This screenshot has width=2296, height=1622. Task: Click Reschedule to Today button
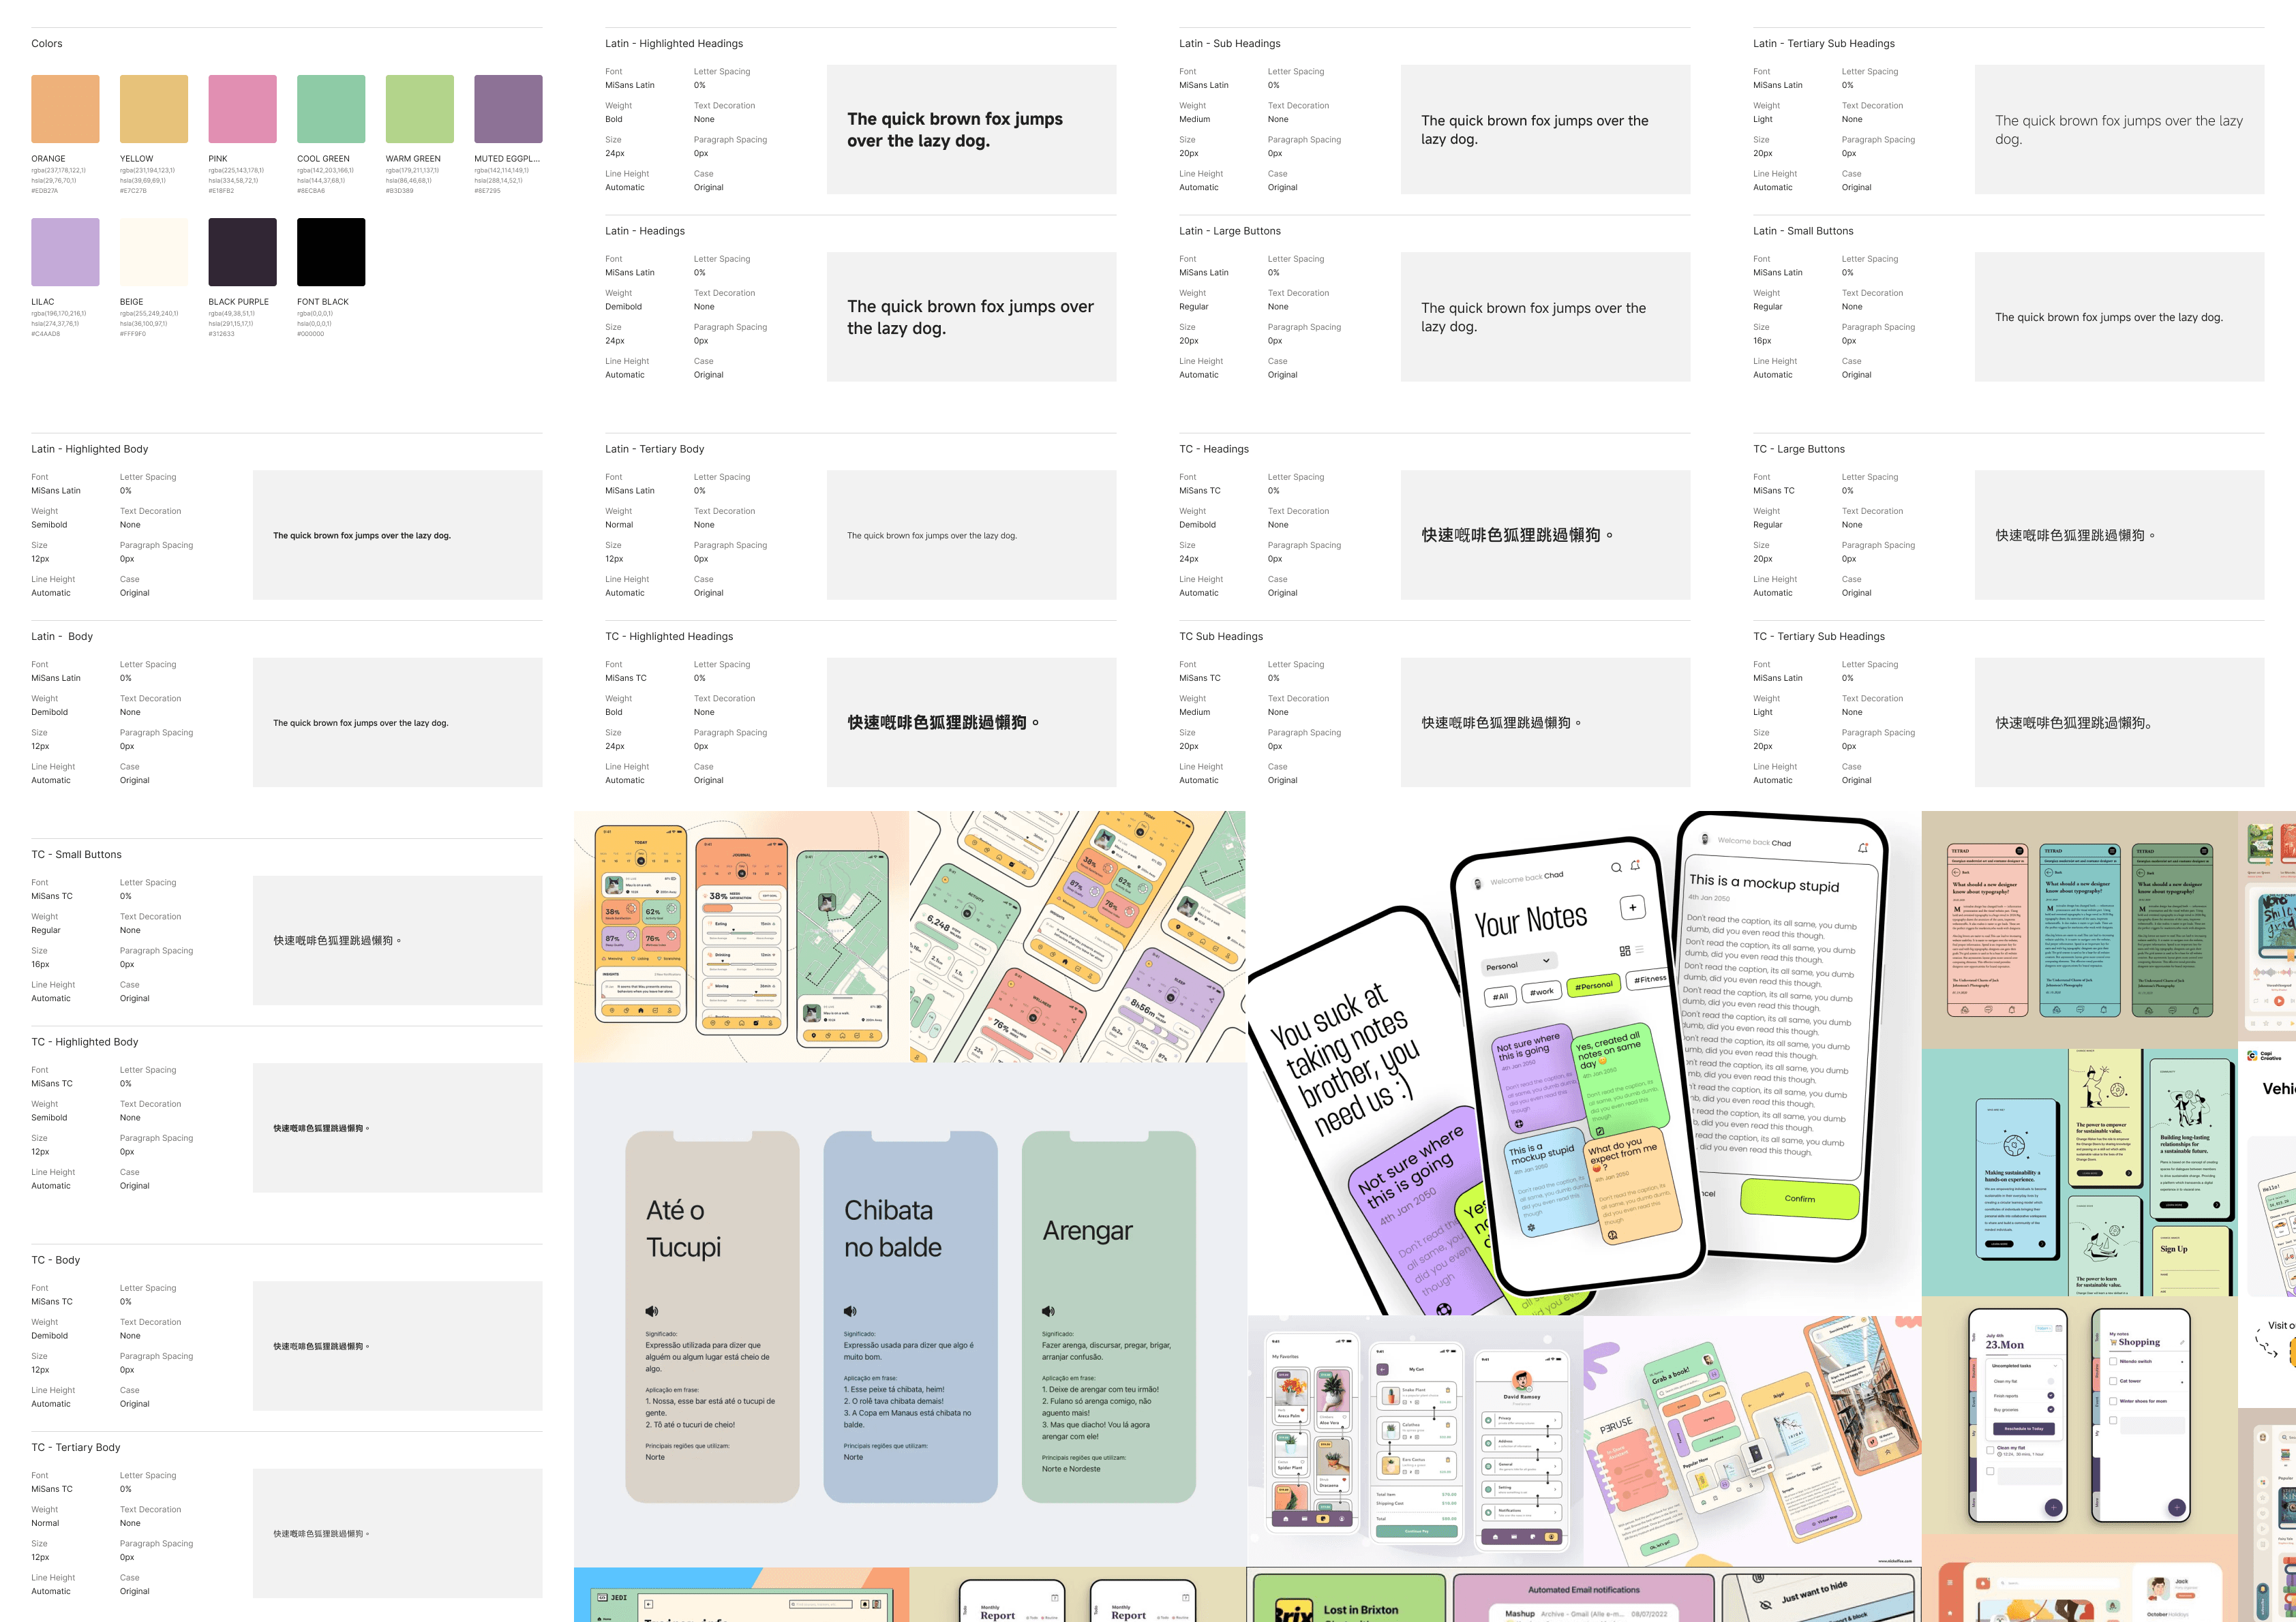point(2024,1429)
